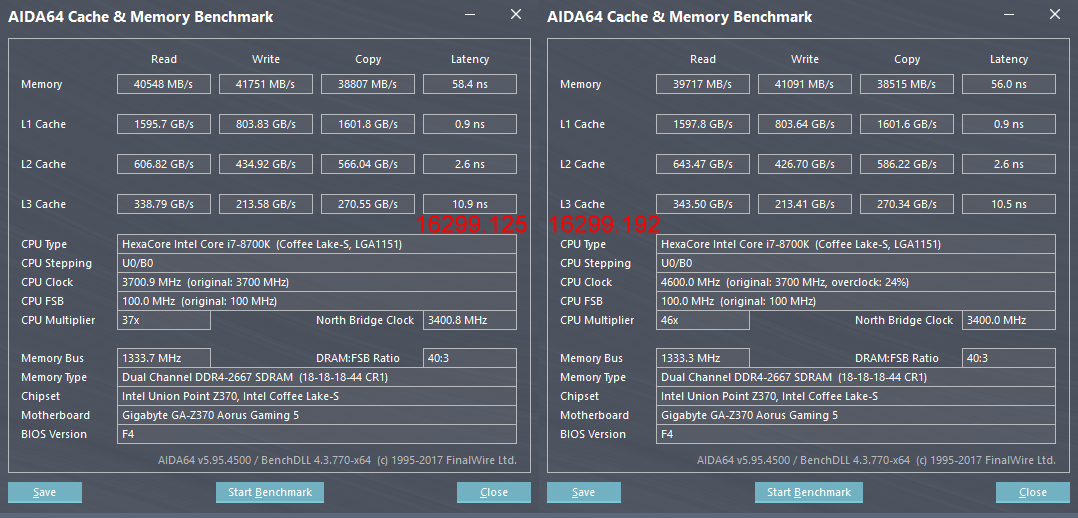The height and width of the screenshot is (518, 1078).
Task: Select Memory Write 41091 MB/s in right window
Action: click(804, 84)
